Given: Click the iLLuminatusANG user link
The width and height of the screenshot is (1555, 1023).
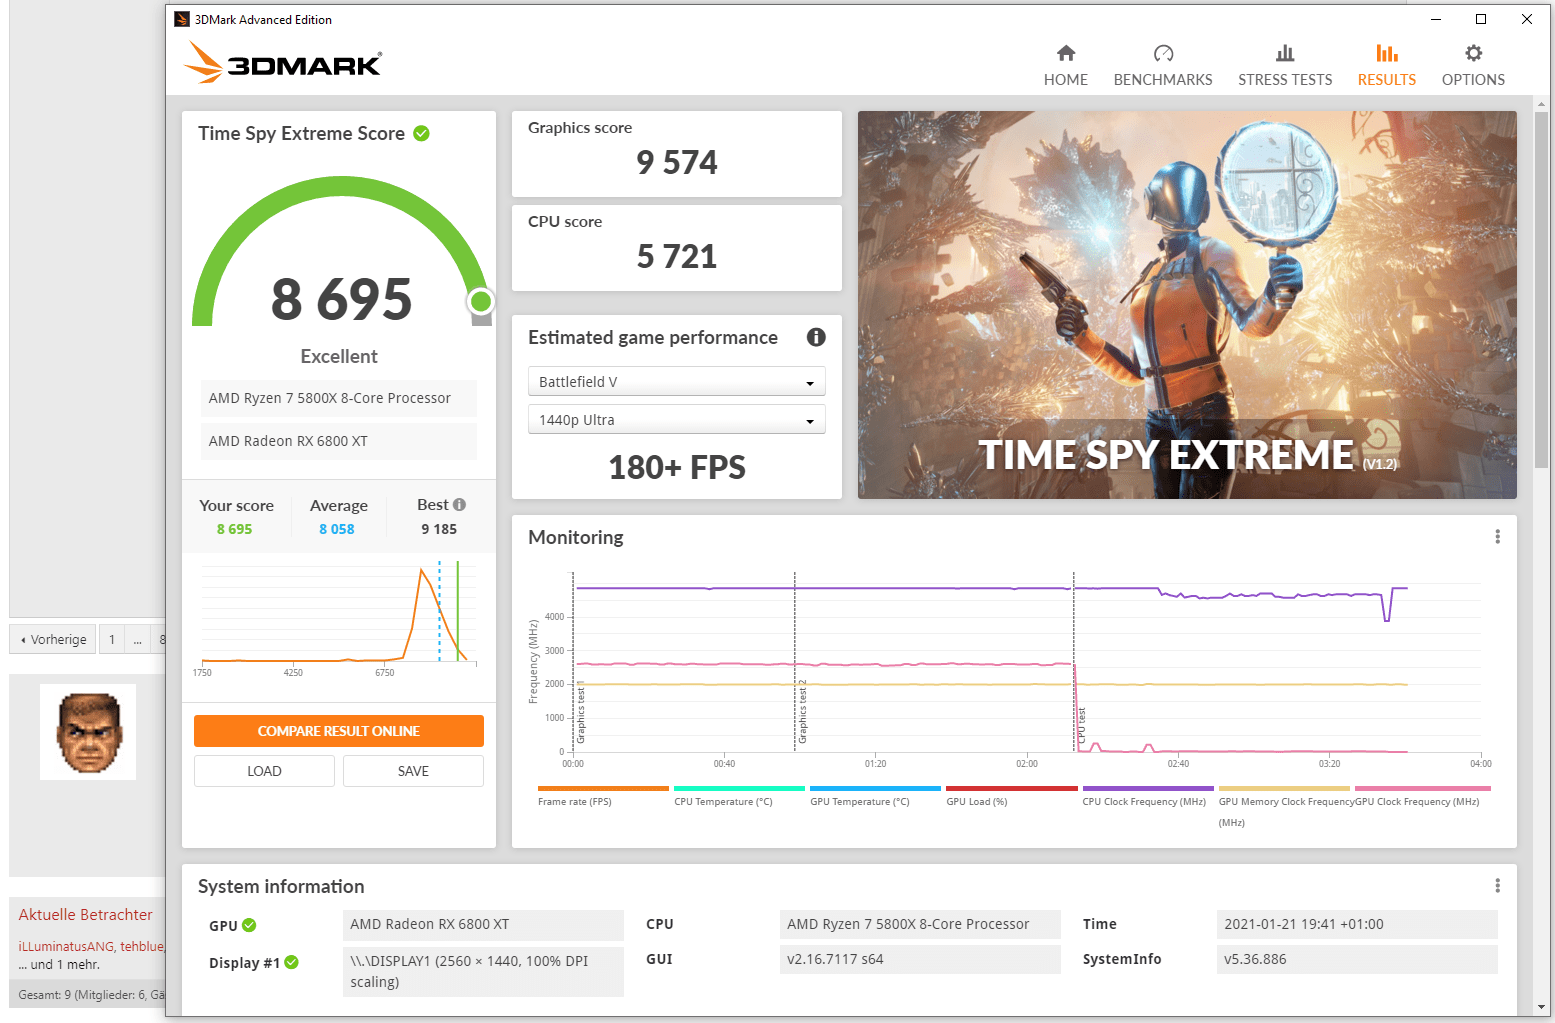Looking at the screenshot, I should [x=66, y=946].
